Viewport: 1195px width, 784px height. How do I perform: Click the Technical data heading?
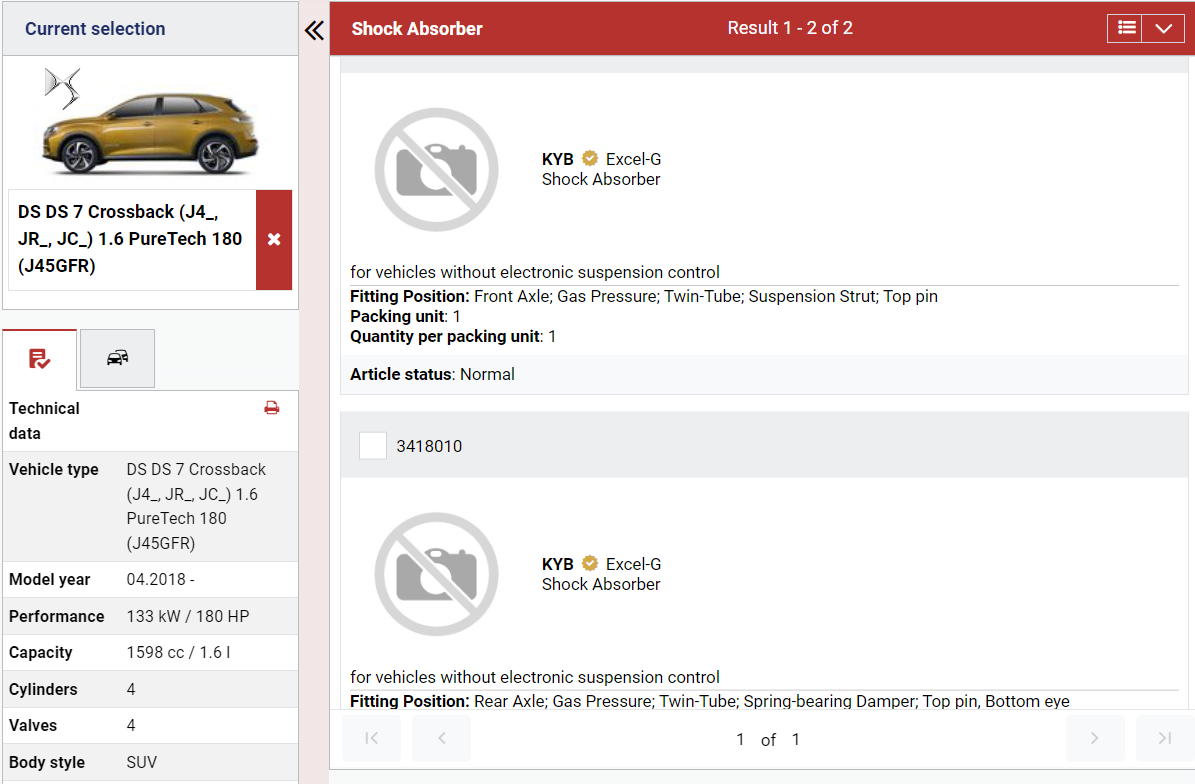44,421
